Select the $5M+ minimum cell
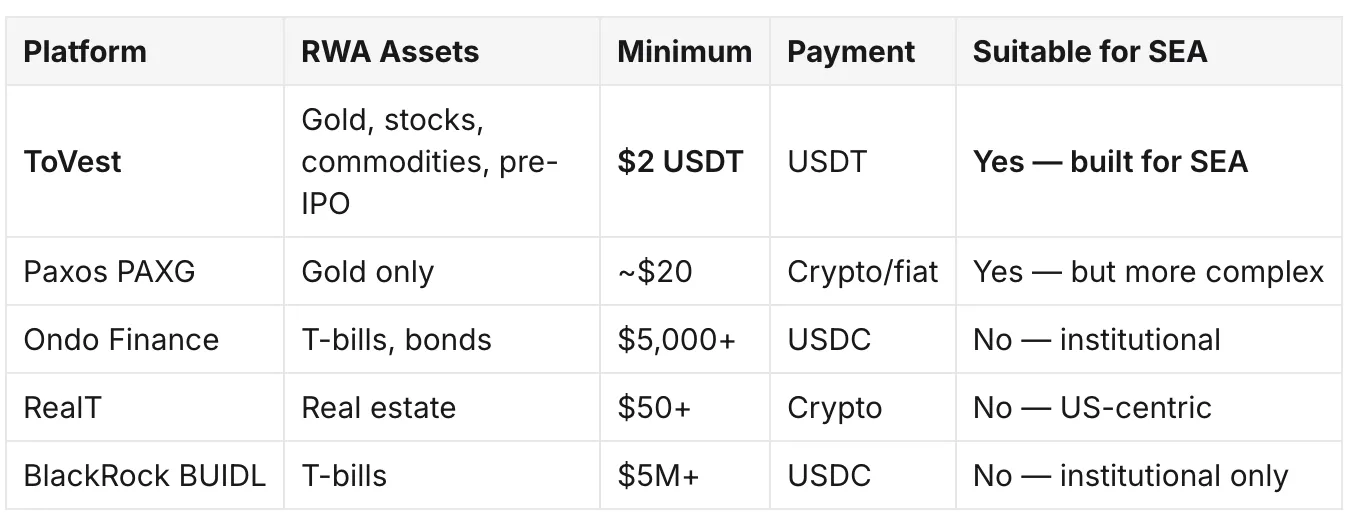 click(x=658, y=475)
